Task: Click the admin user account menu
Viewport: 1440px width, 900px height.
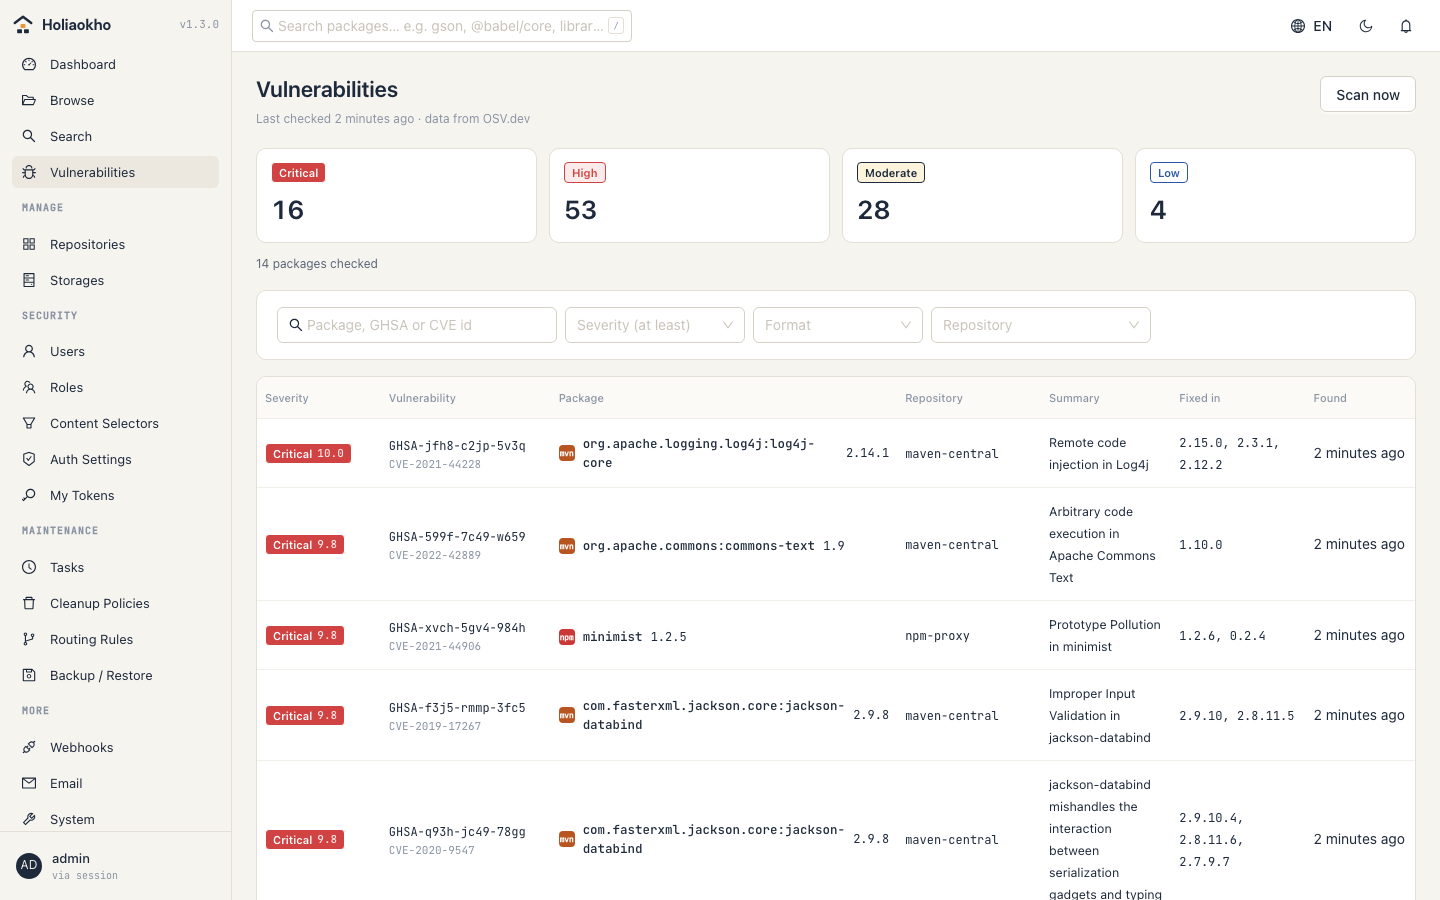Action: tap(115, 866)
